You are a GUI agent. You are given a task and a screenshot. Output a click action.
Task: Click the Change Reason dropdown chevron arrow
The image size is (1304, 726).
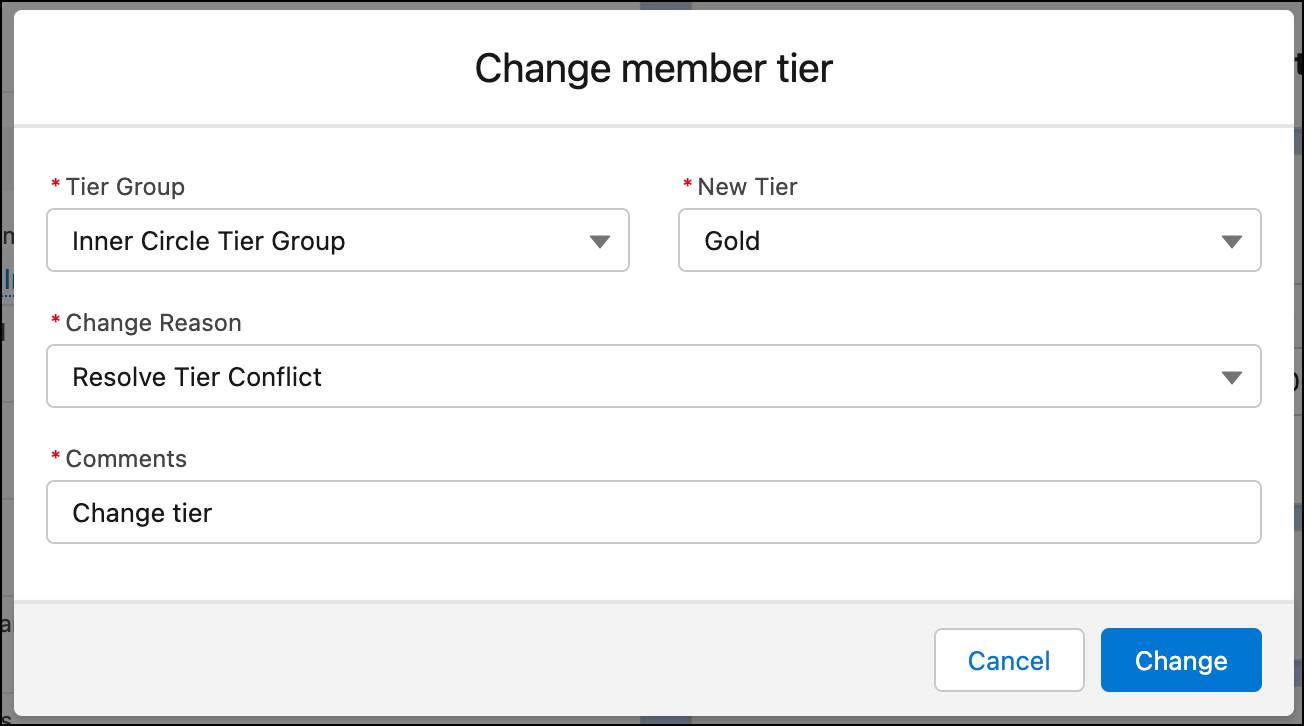(x=1233, y=376)
